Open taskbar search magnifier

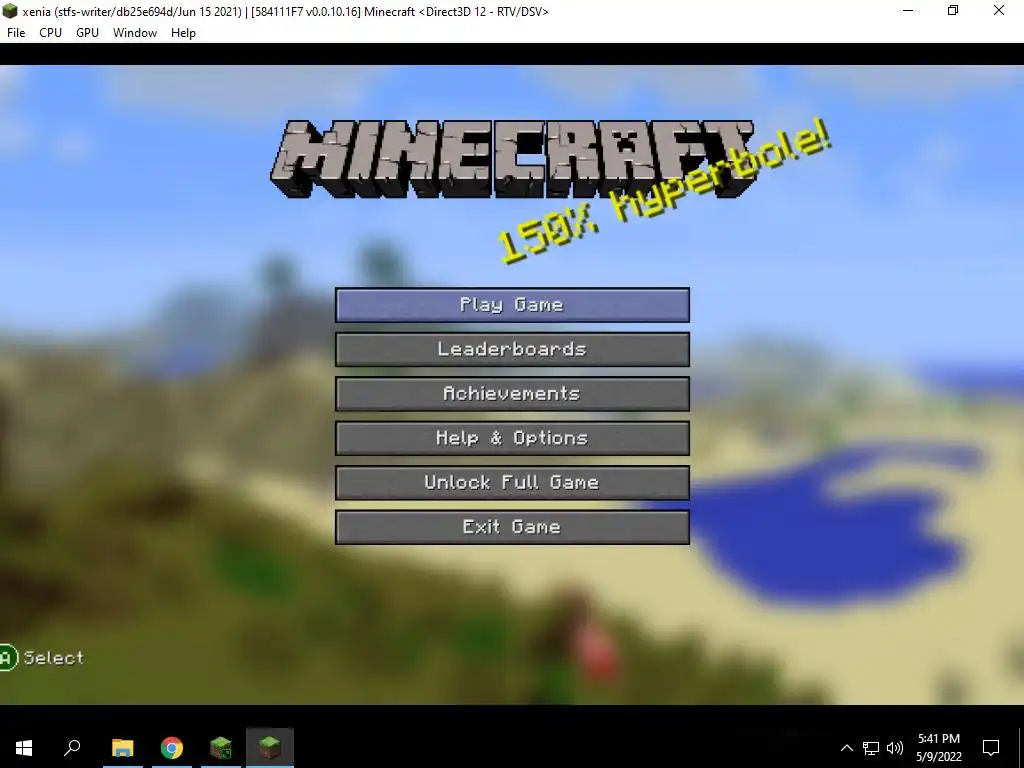[72, 748]
